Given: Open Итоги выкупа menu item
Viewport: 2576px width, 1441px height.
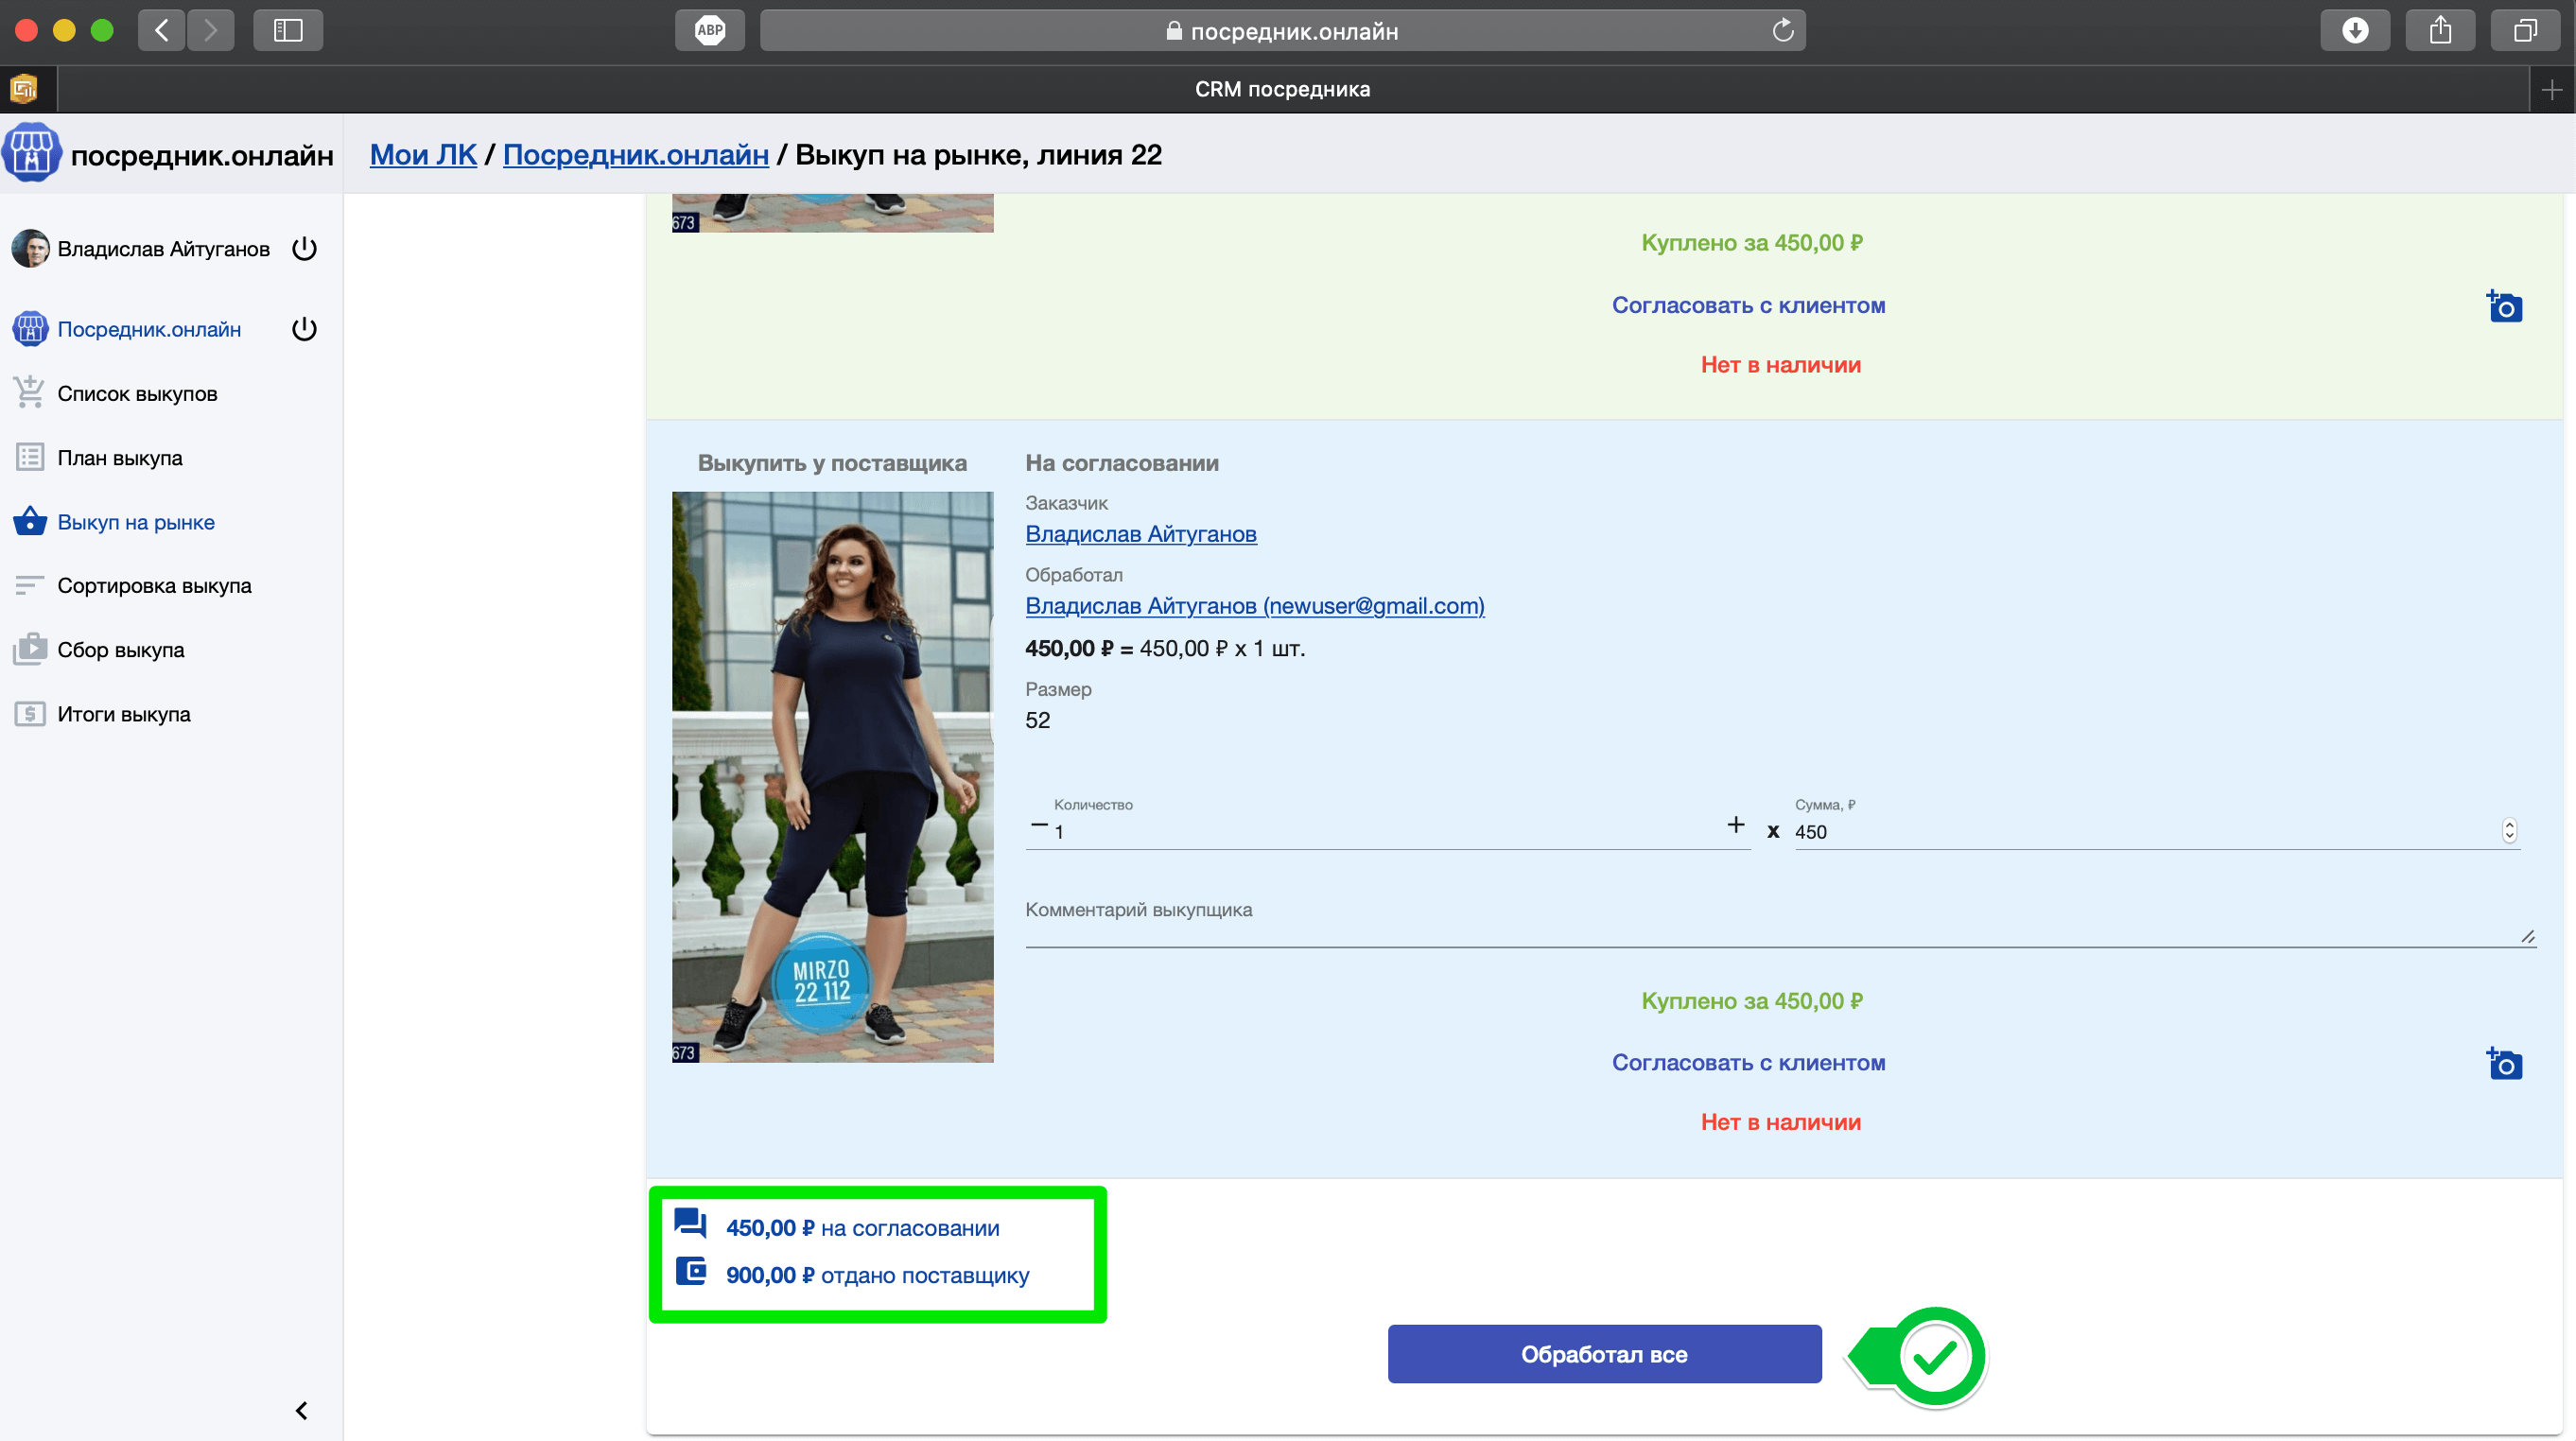Looking at the screenshot, I should coord(123,714).
